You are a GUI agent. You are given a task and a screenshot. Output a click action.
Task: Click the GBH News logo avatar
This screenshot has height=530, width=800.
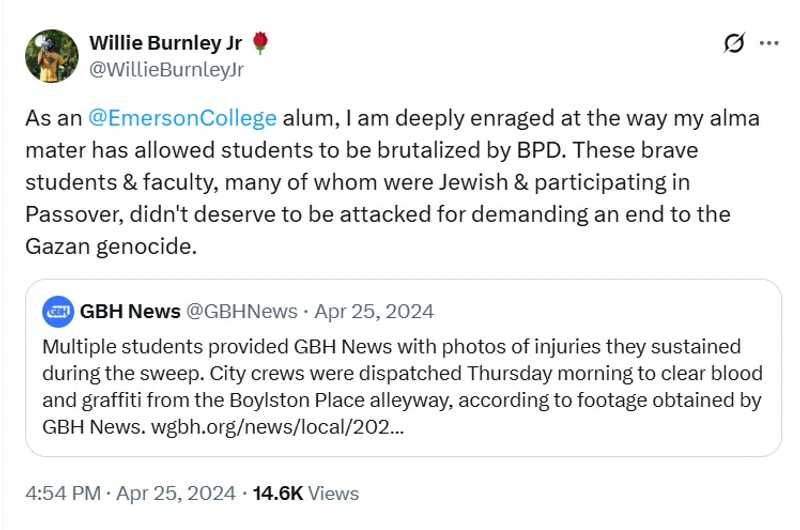(58, 311)
